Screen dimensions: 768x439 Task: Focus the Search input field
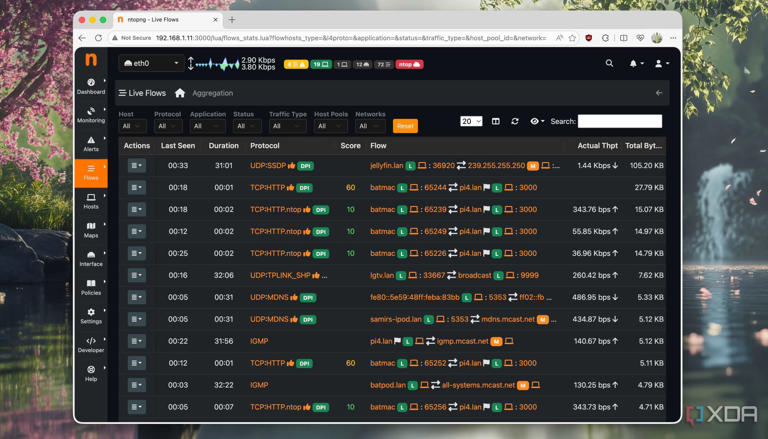(620, 121)
